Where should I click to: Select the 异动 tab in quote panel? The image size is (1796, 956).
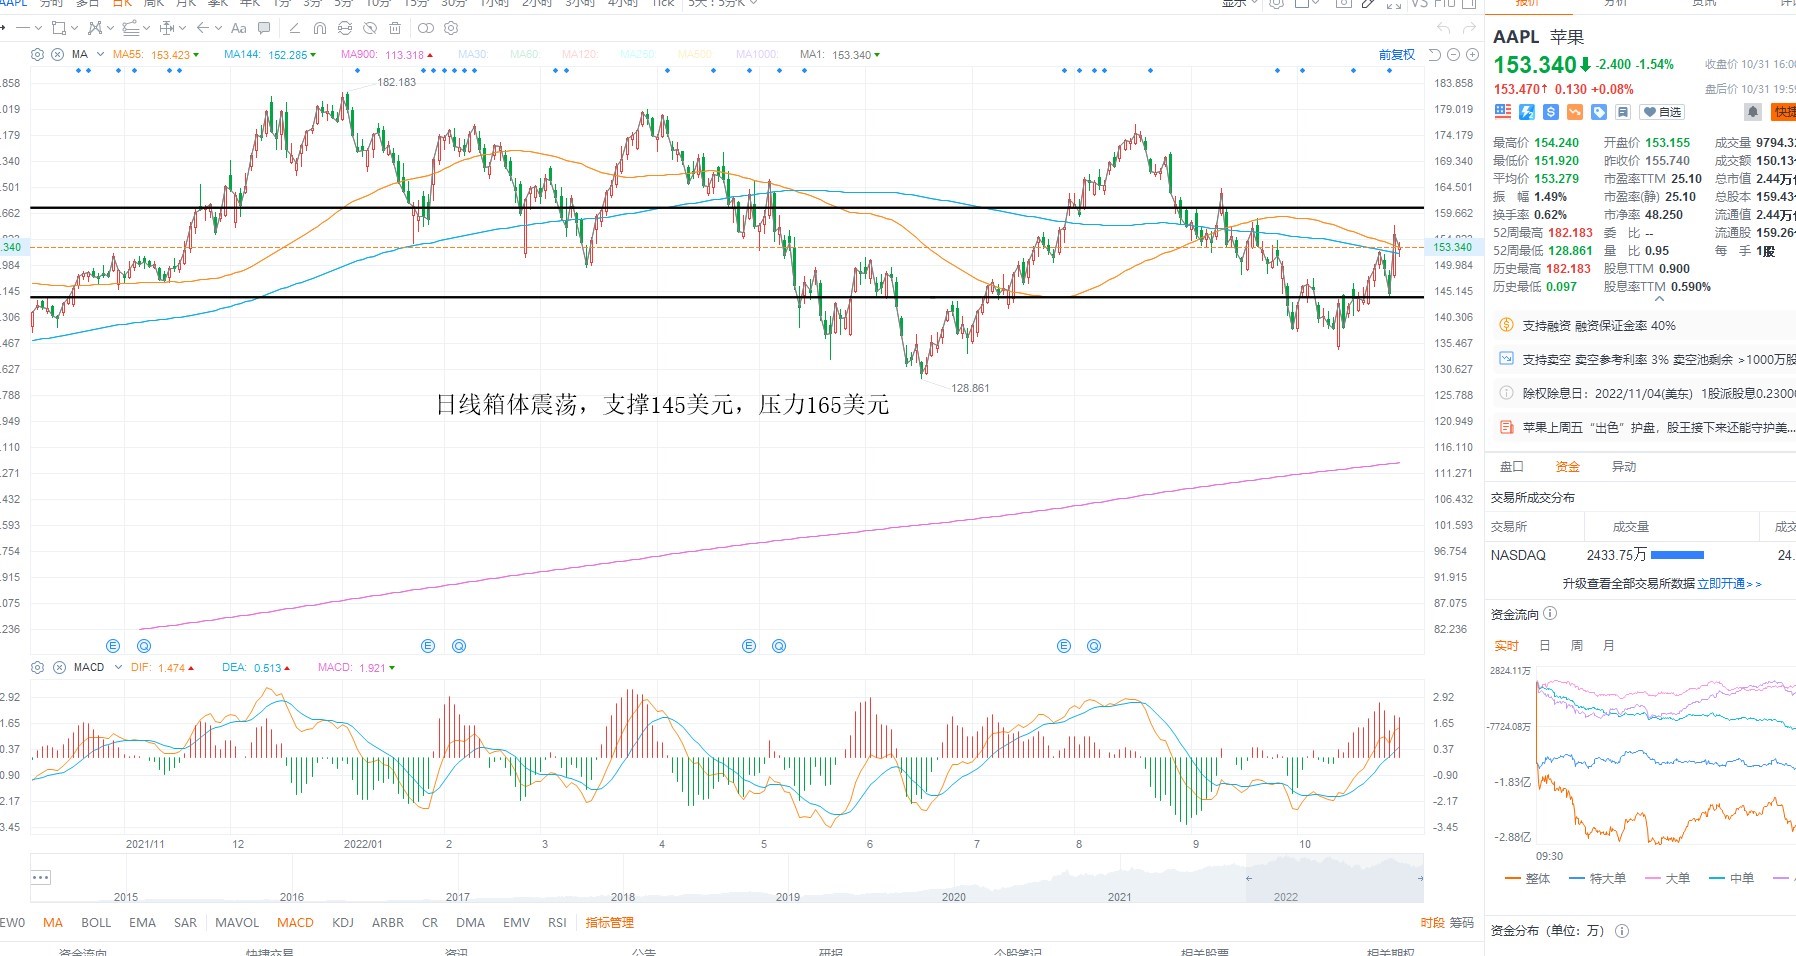point(1624,467)
